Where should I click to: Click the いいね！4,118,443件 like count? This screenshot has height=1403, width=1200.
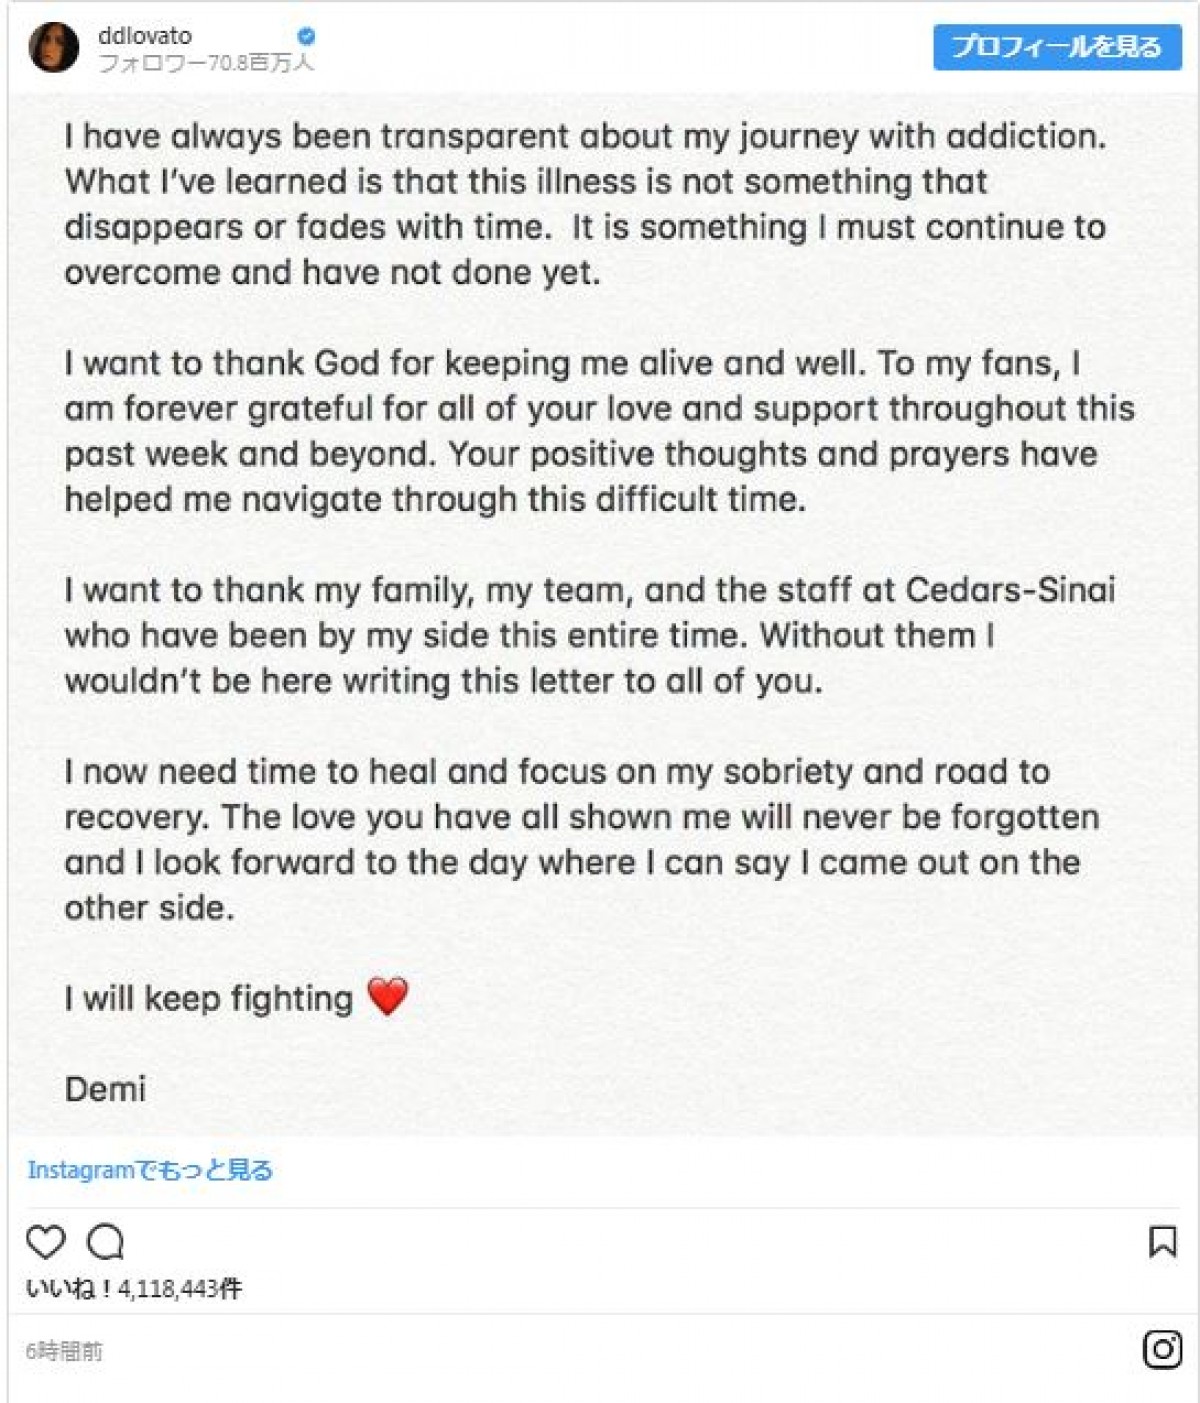pyautogui.click(x=133, y=1288)
